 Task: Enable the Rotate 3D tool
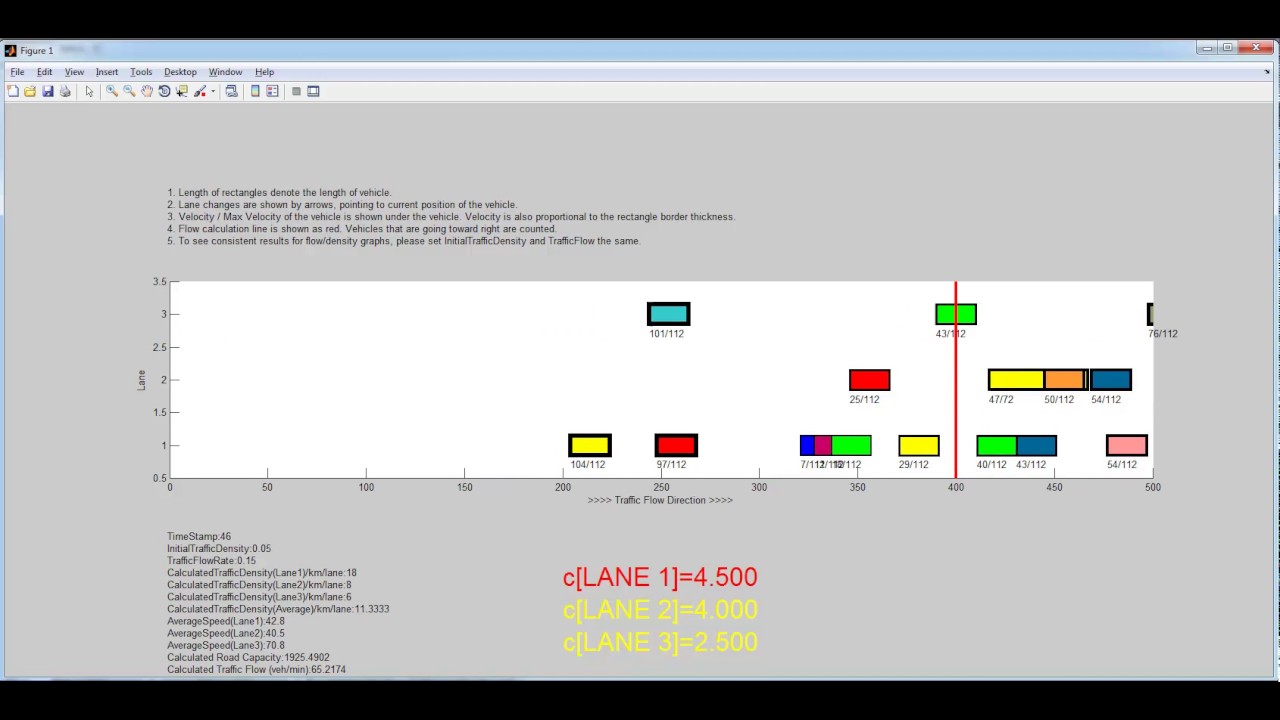[164, 91]
